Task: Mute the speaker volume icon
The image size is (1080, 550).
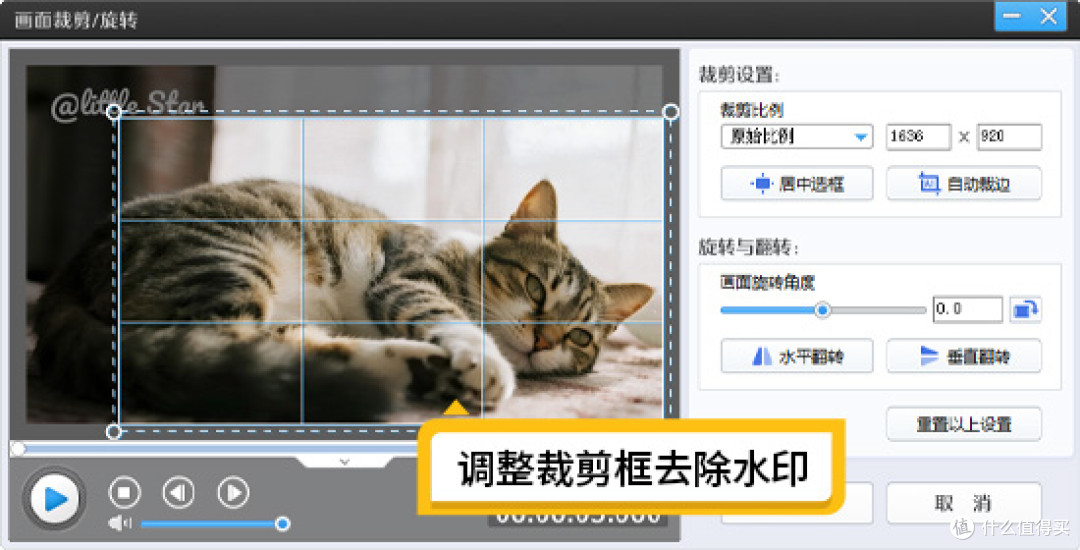Action: (x=119, y=524)
